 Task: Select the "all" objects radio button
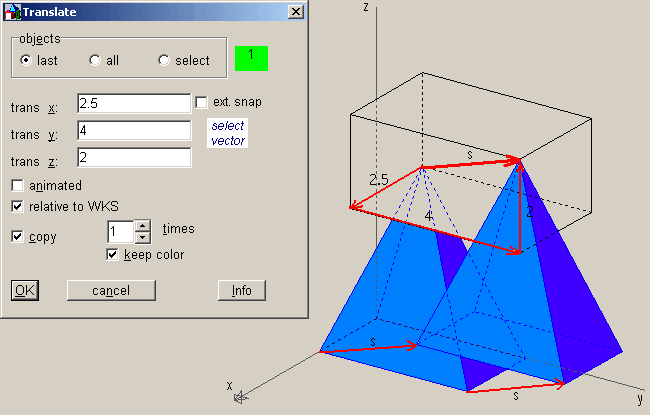coord(95,60)
